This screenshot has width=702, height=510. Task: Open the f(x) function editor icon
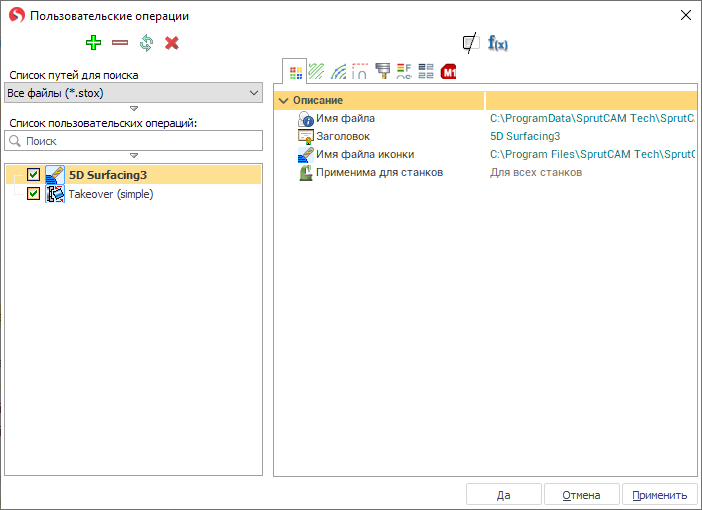[498, 43]
